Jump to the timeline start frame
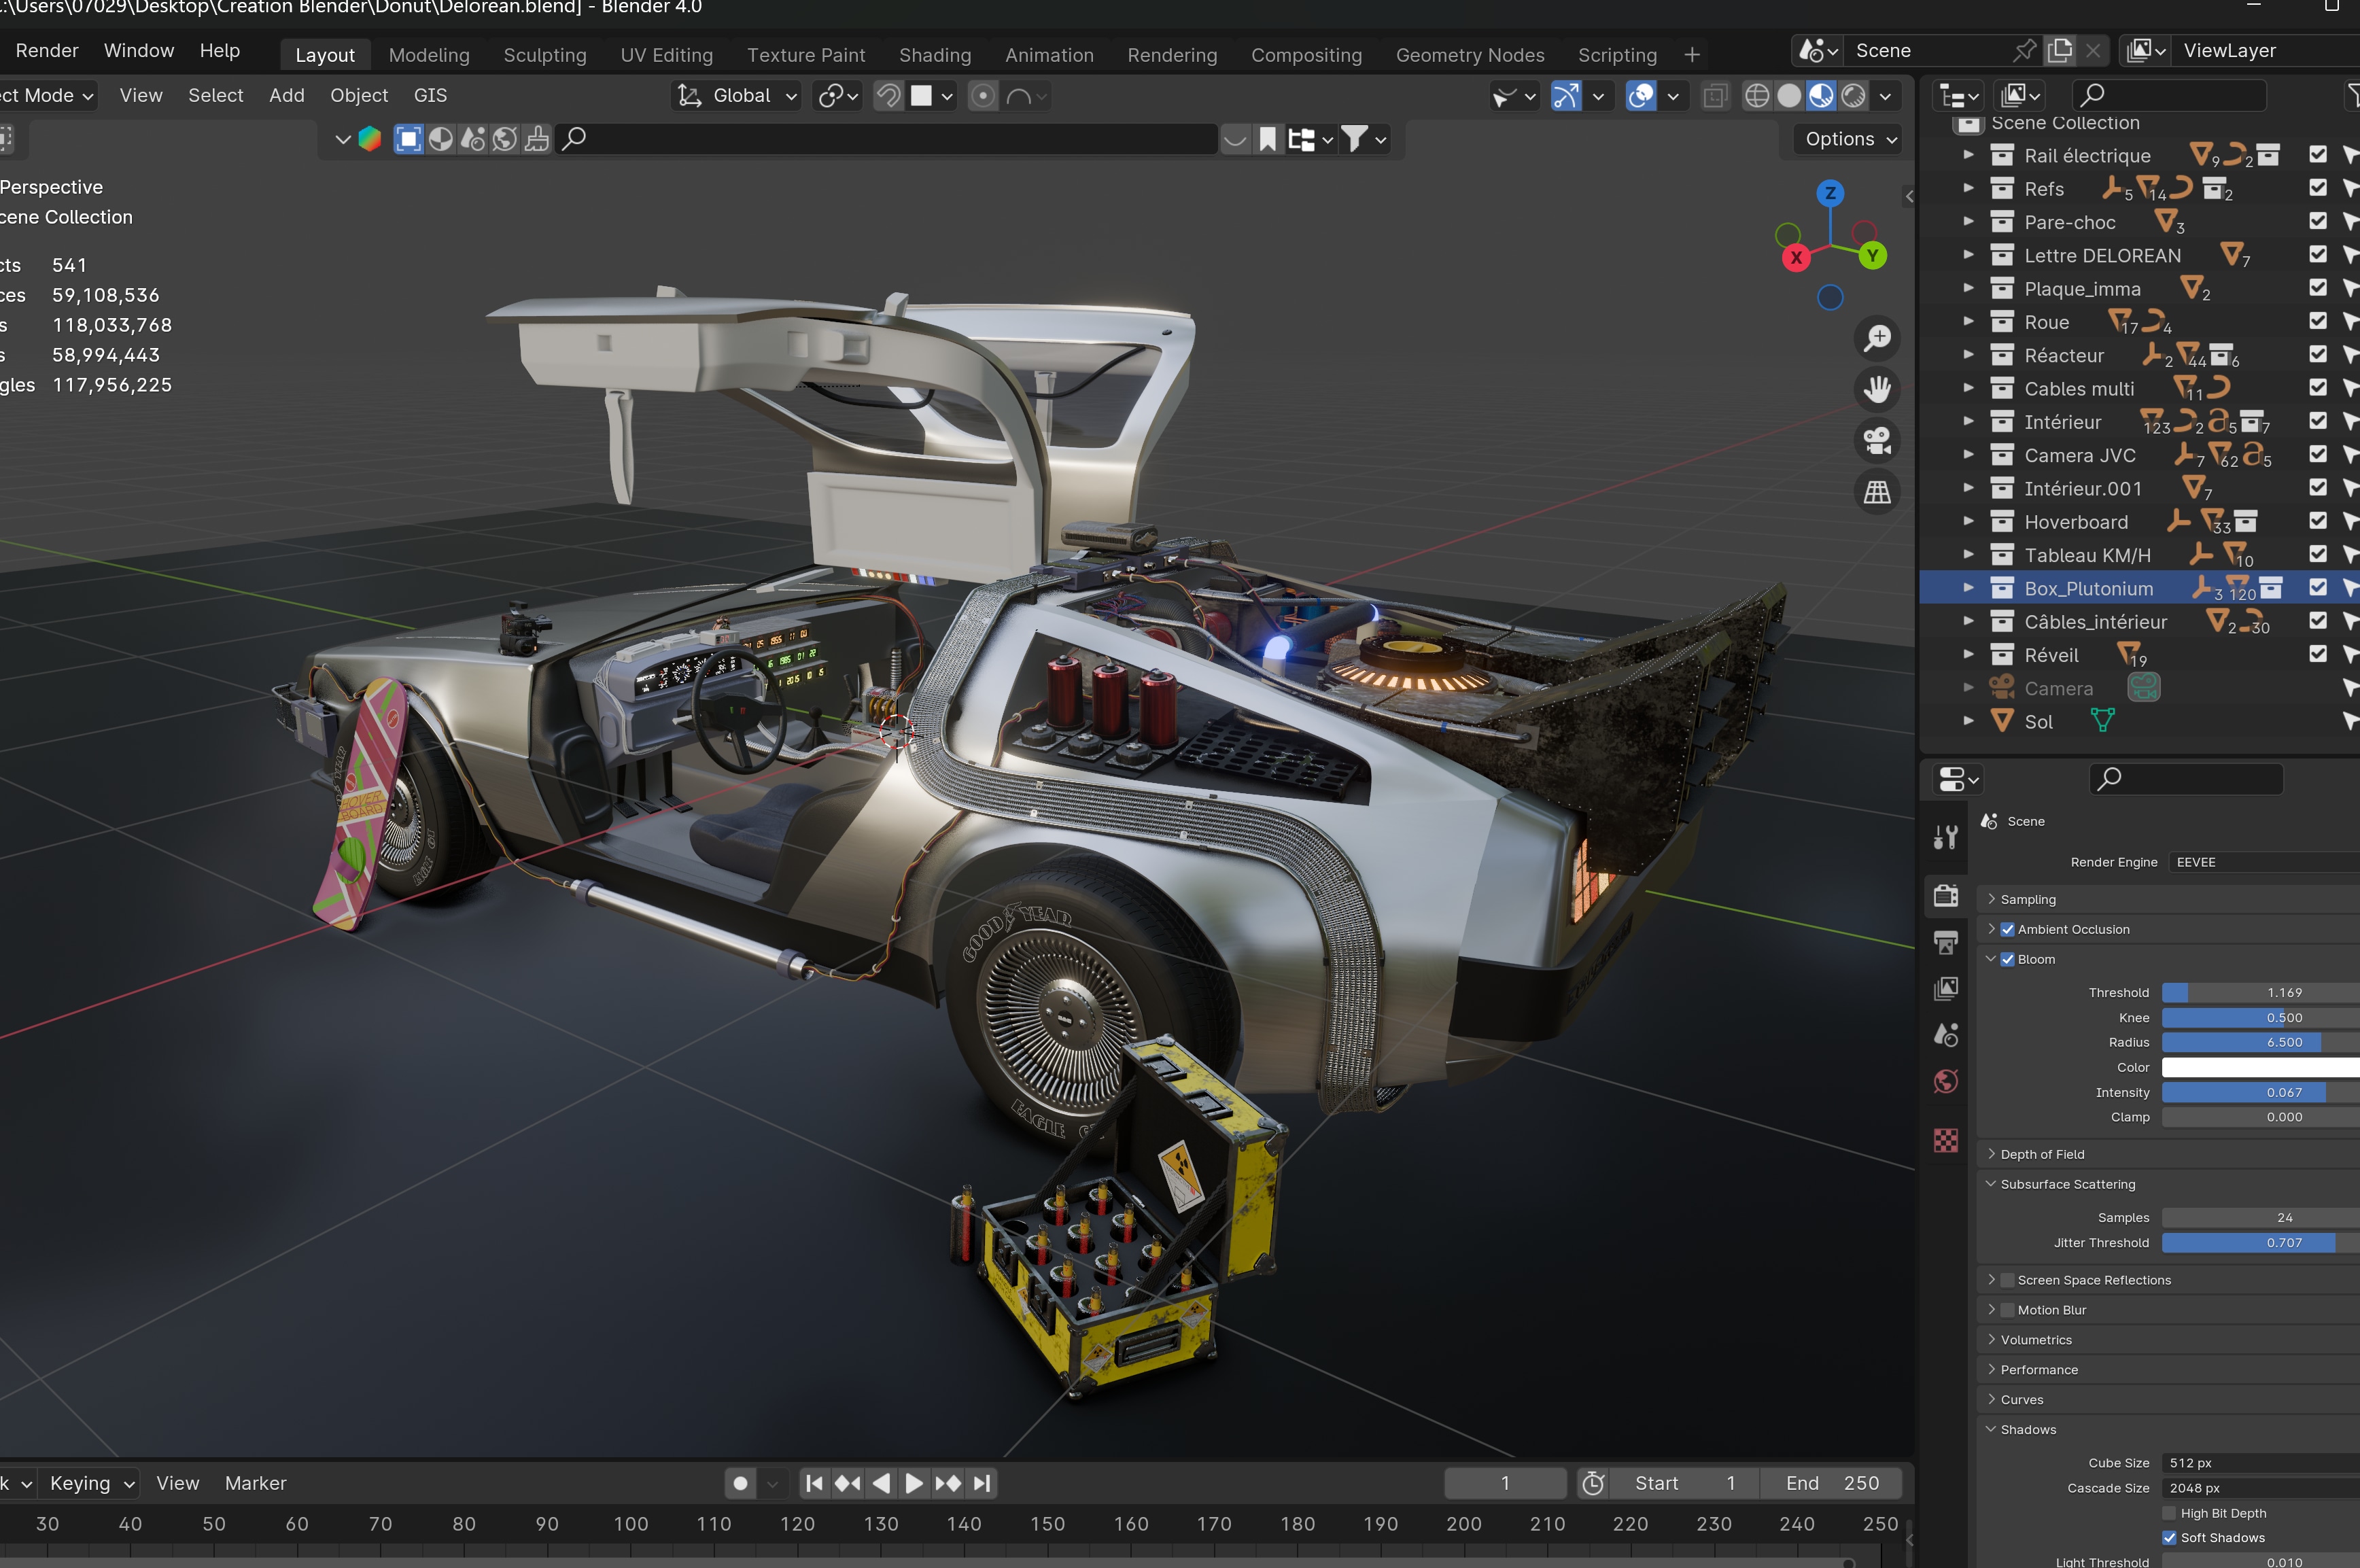The width and height of the screenshot is (2360, 1568). pyautogui.click(x=814, y=1483)
